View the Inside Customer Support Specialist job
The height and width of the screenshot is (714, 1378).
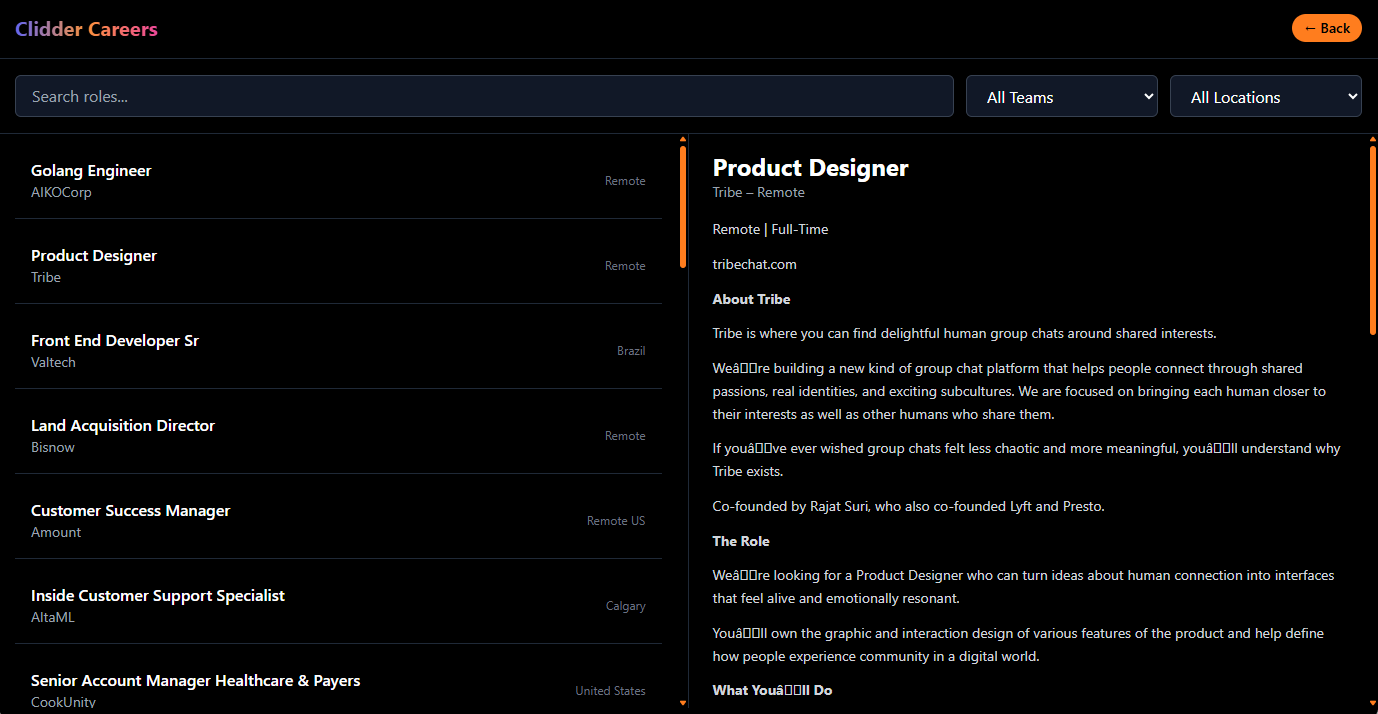338,605
